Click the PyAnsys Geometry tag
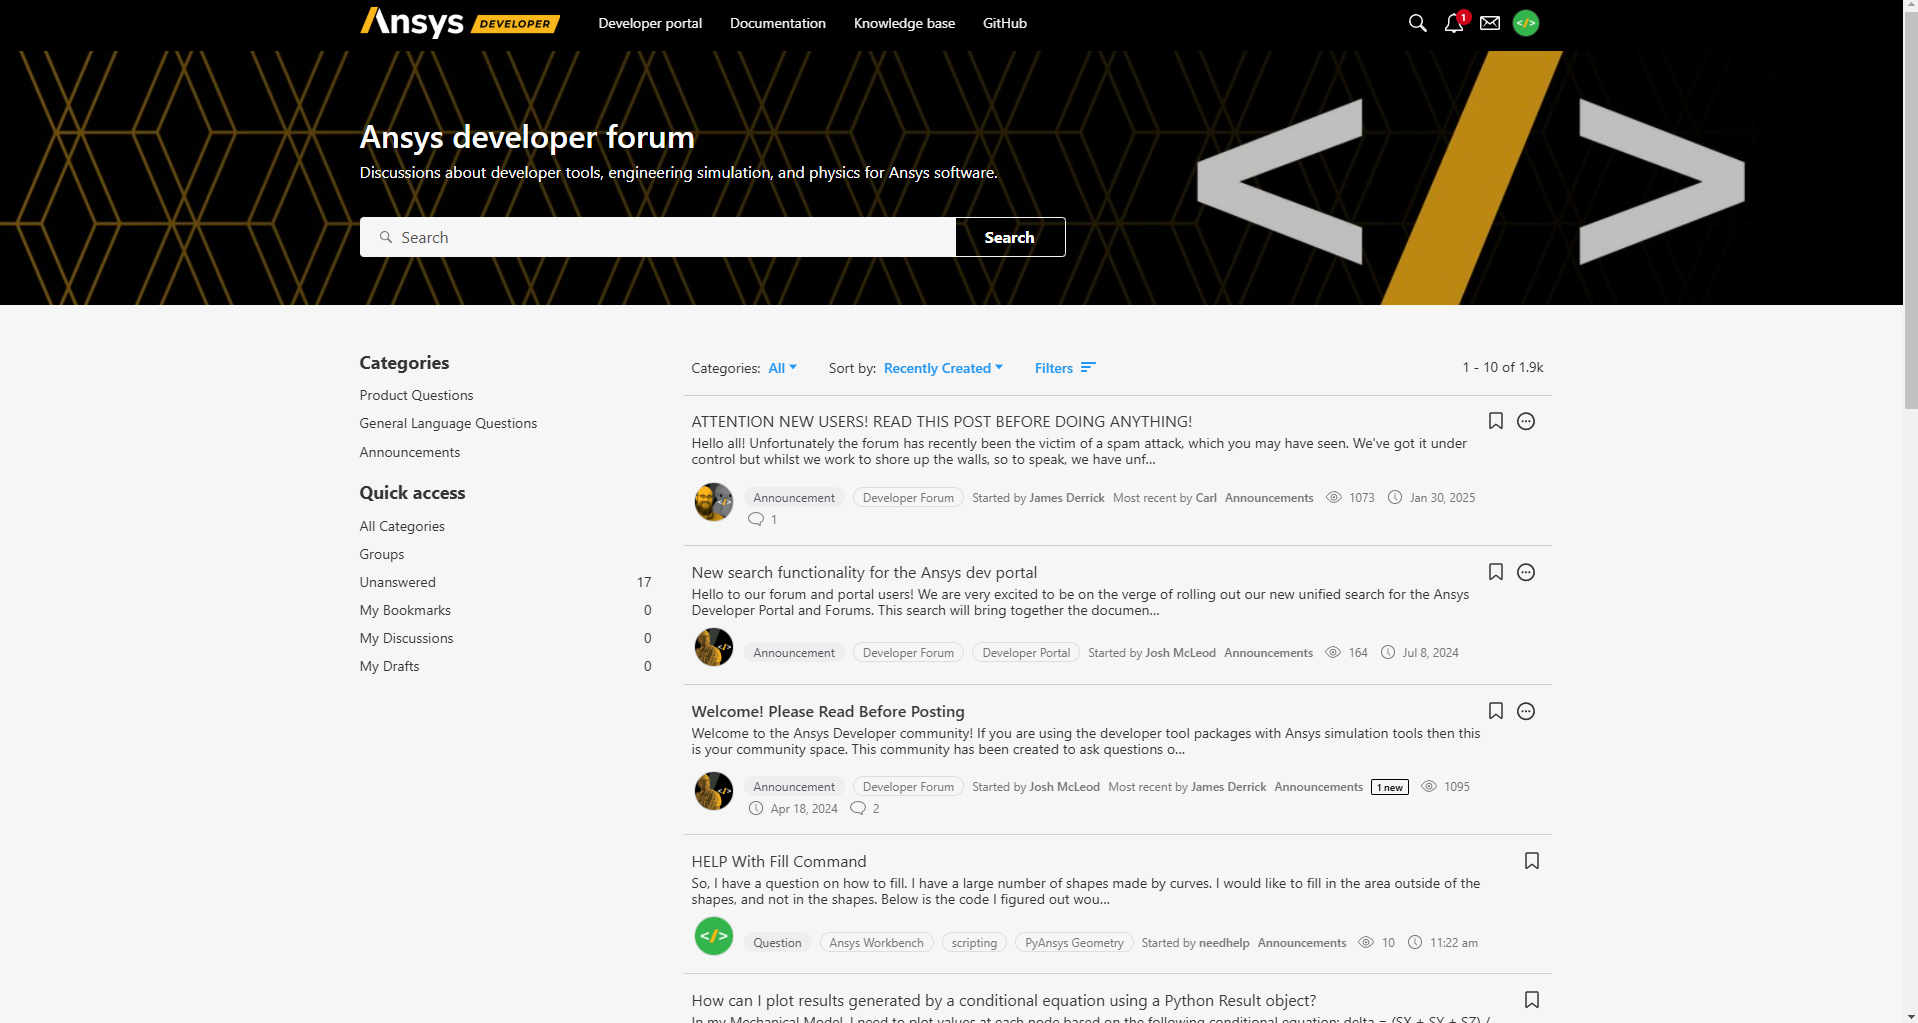This screenshot has height=1023, width=1918. 1074,943
